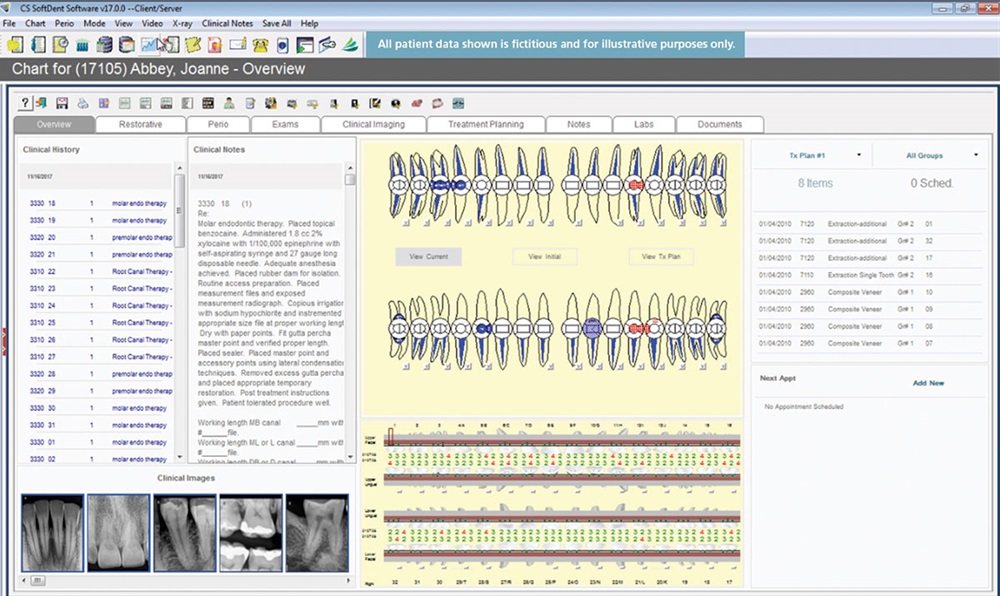
Task: Click down arrow of Clinical History scrollbar
Action: (x=179, y=457)
